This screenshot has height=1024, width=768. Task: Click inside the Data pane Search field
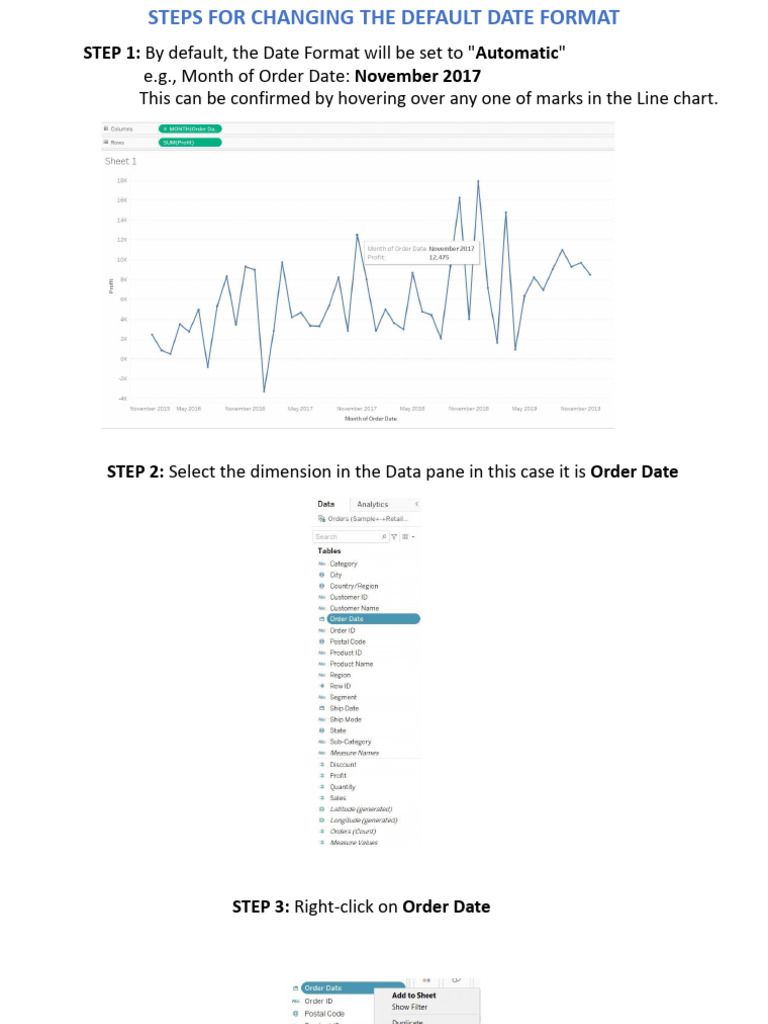tap(345, 537)
